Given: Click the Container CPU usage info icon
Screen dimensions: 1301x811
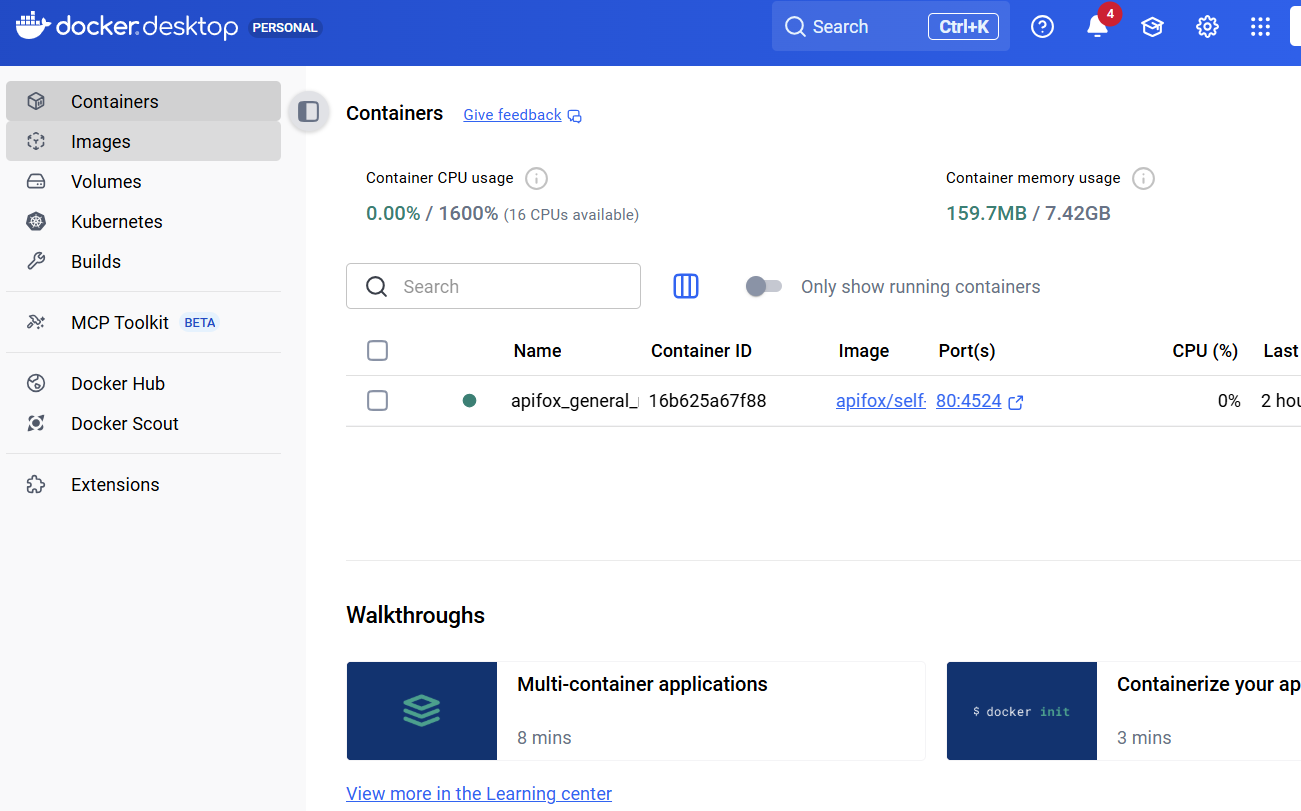Looking at the screenshot, I should 537,179.
